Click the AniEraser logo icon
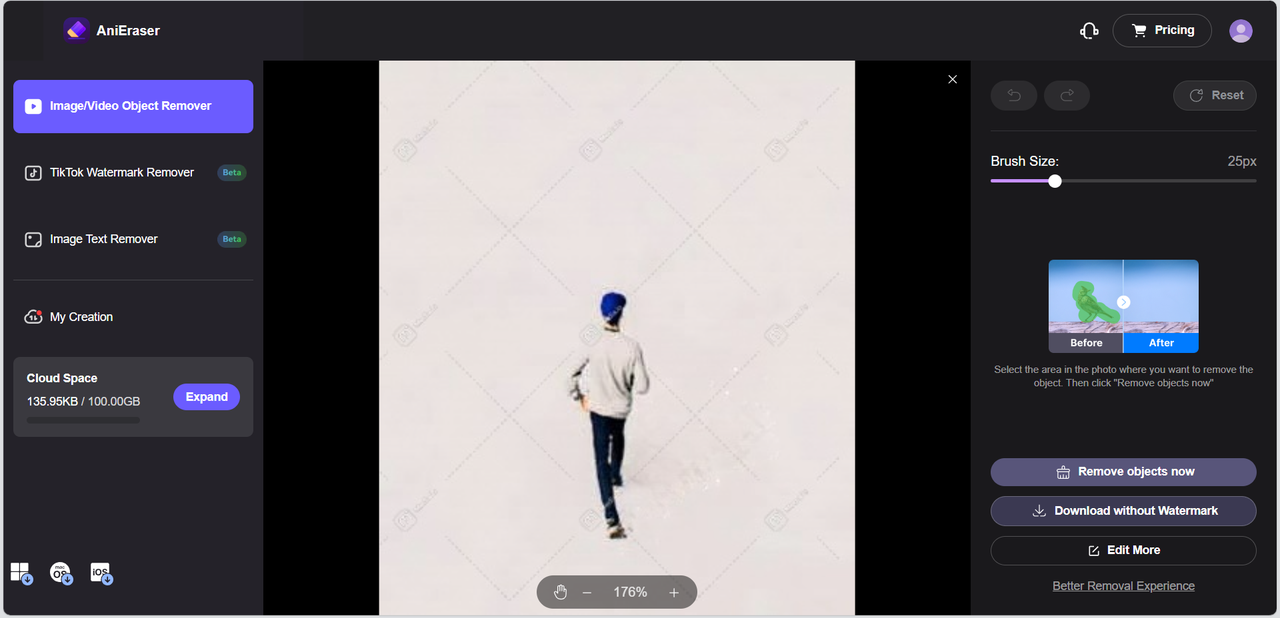This screenshot has width=1280, height=618. tap(77, 30)
